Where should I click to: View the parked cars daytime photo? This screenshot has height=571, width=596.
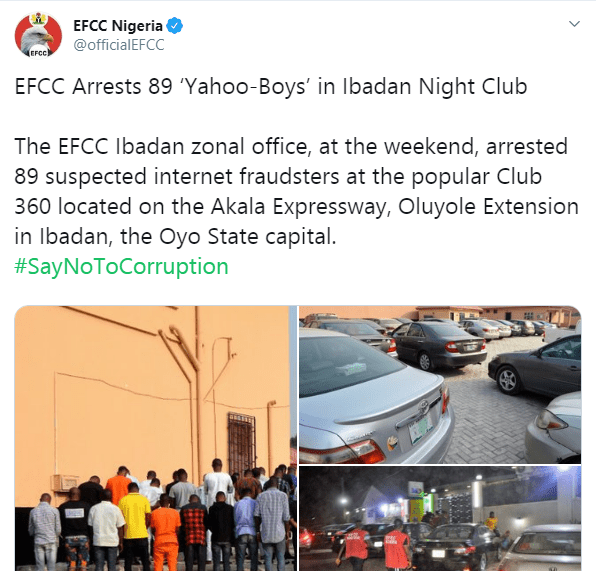[x=440, y=384]
